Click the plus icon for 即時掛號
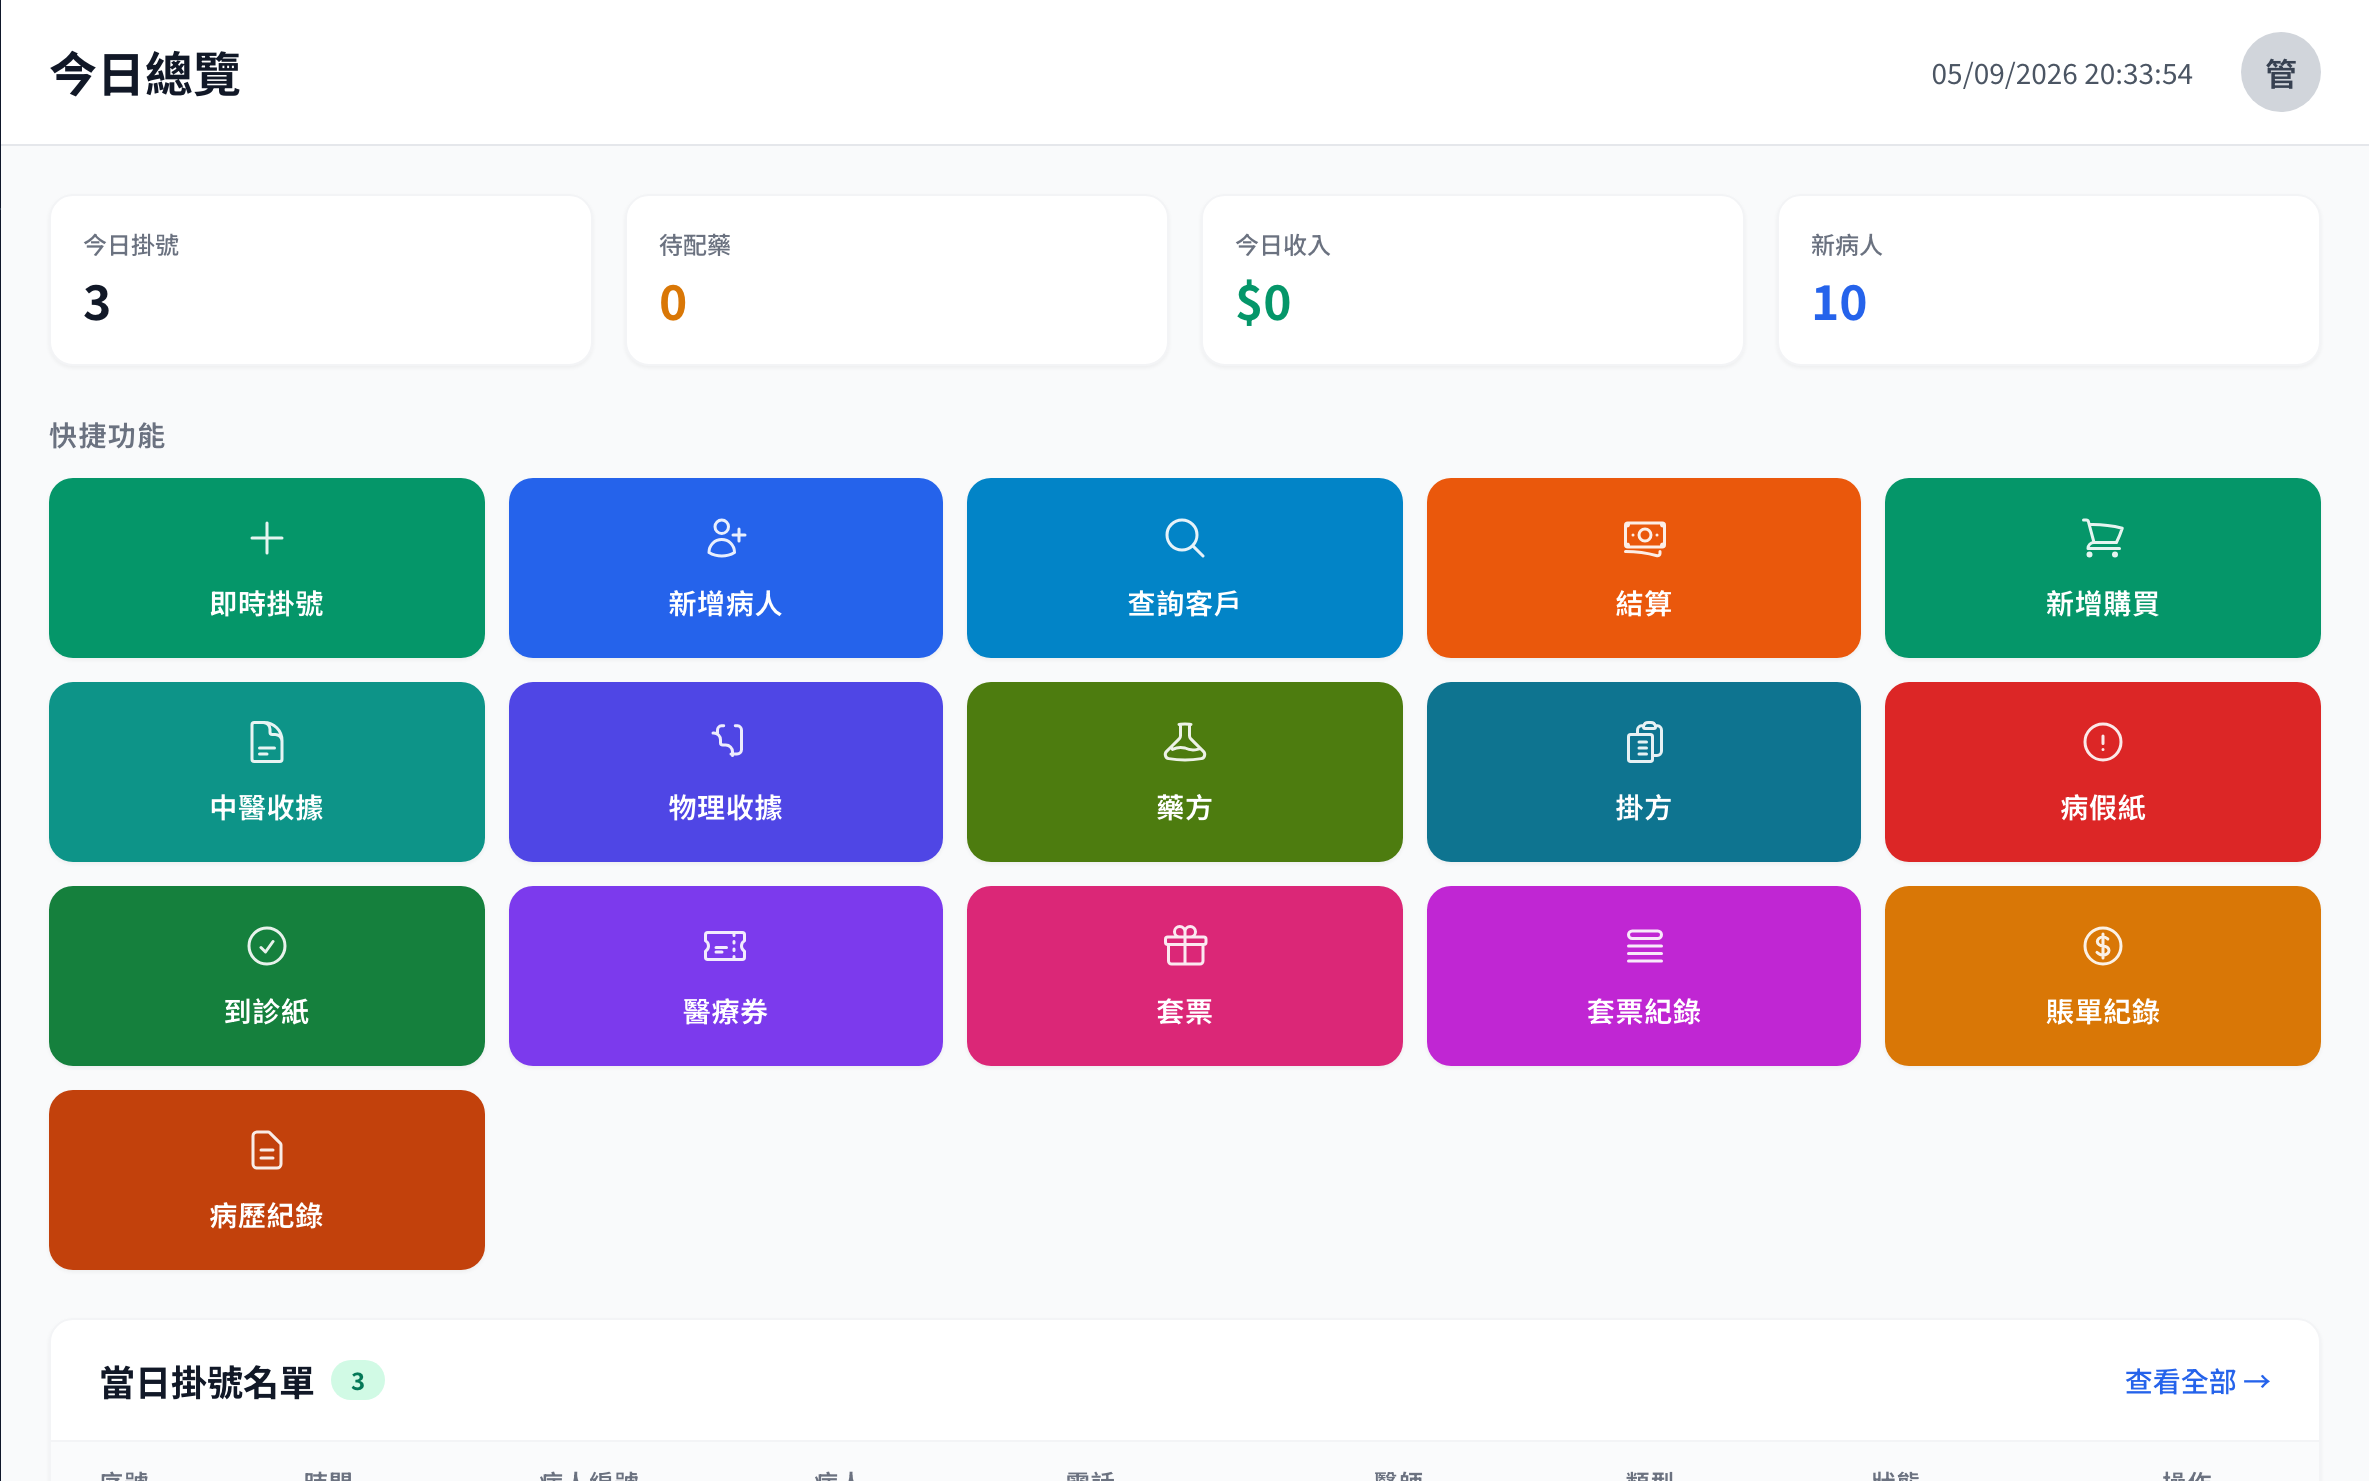The image size is (2369, 1481). [266, 538]
